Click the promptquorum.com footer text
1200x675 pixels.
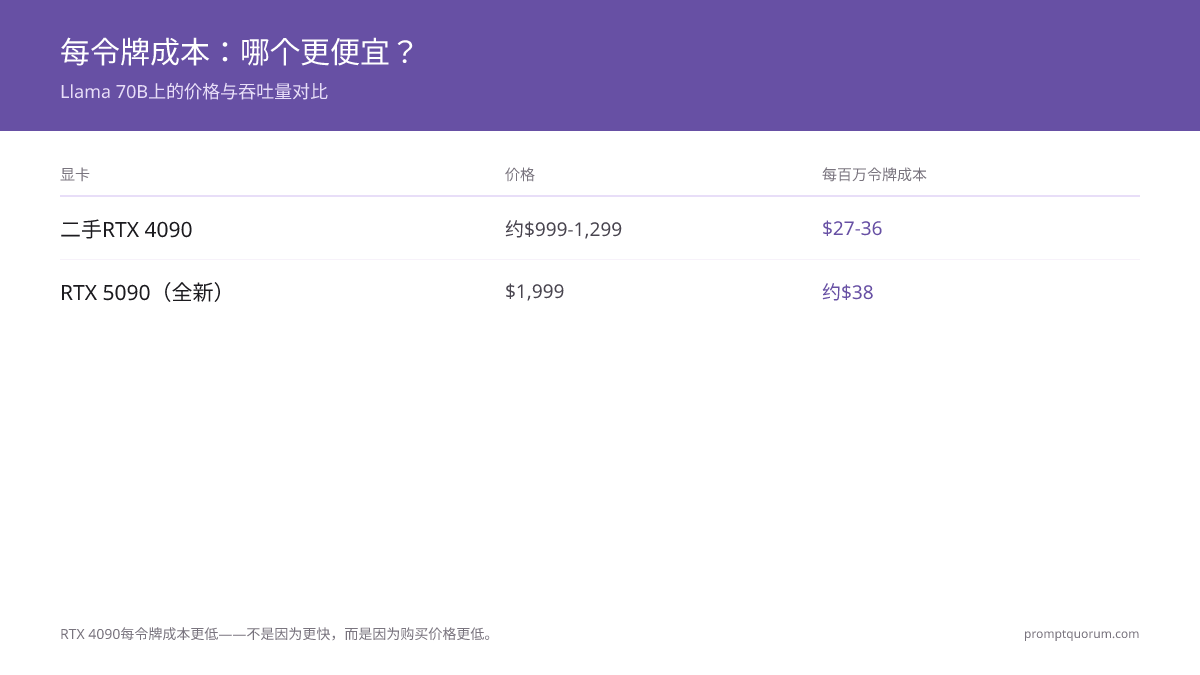tap(1081, 634)
